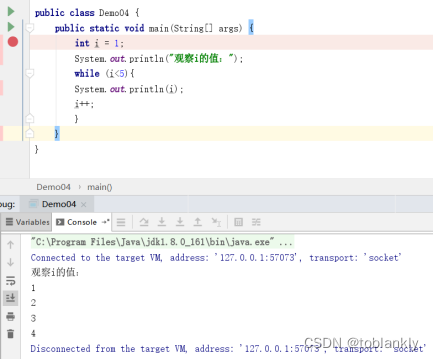The image size is (434, 360).
Task: Open the Evaluate Expression calculator icon
Action: coord(238,222)
